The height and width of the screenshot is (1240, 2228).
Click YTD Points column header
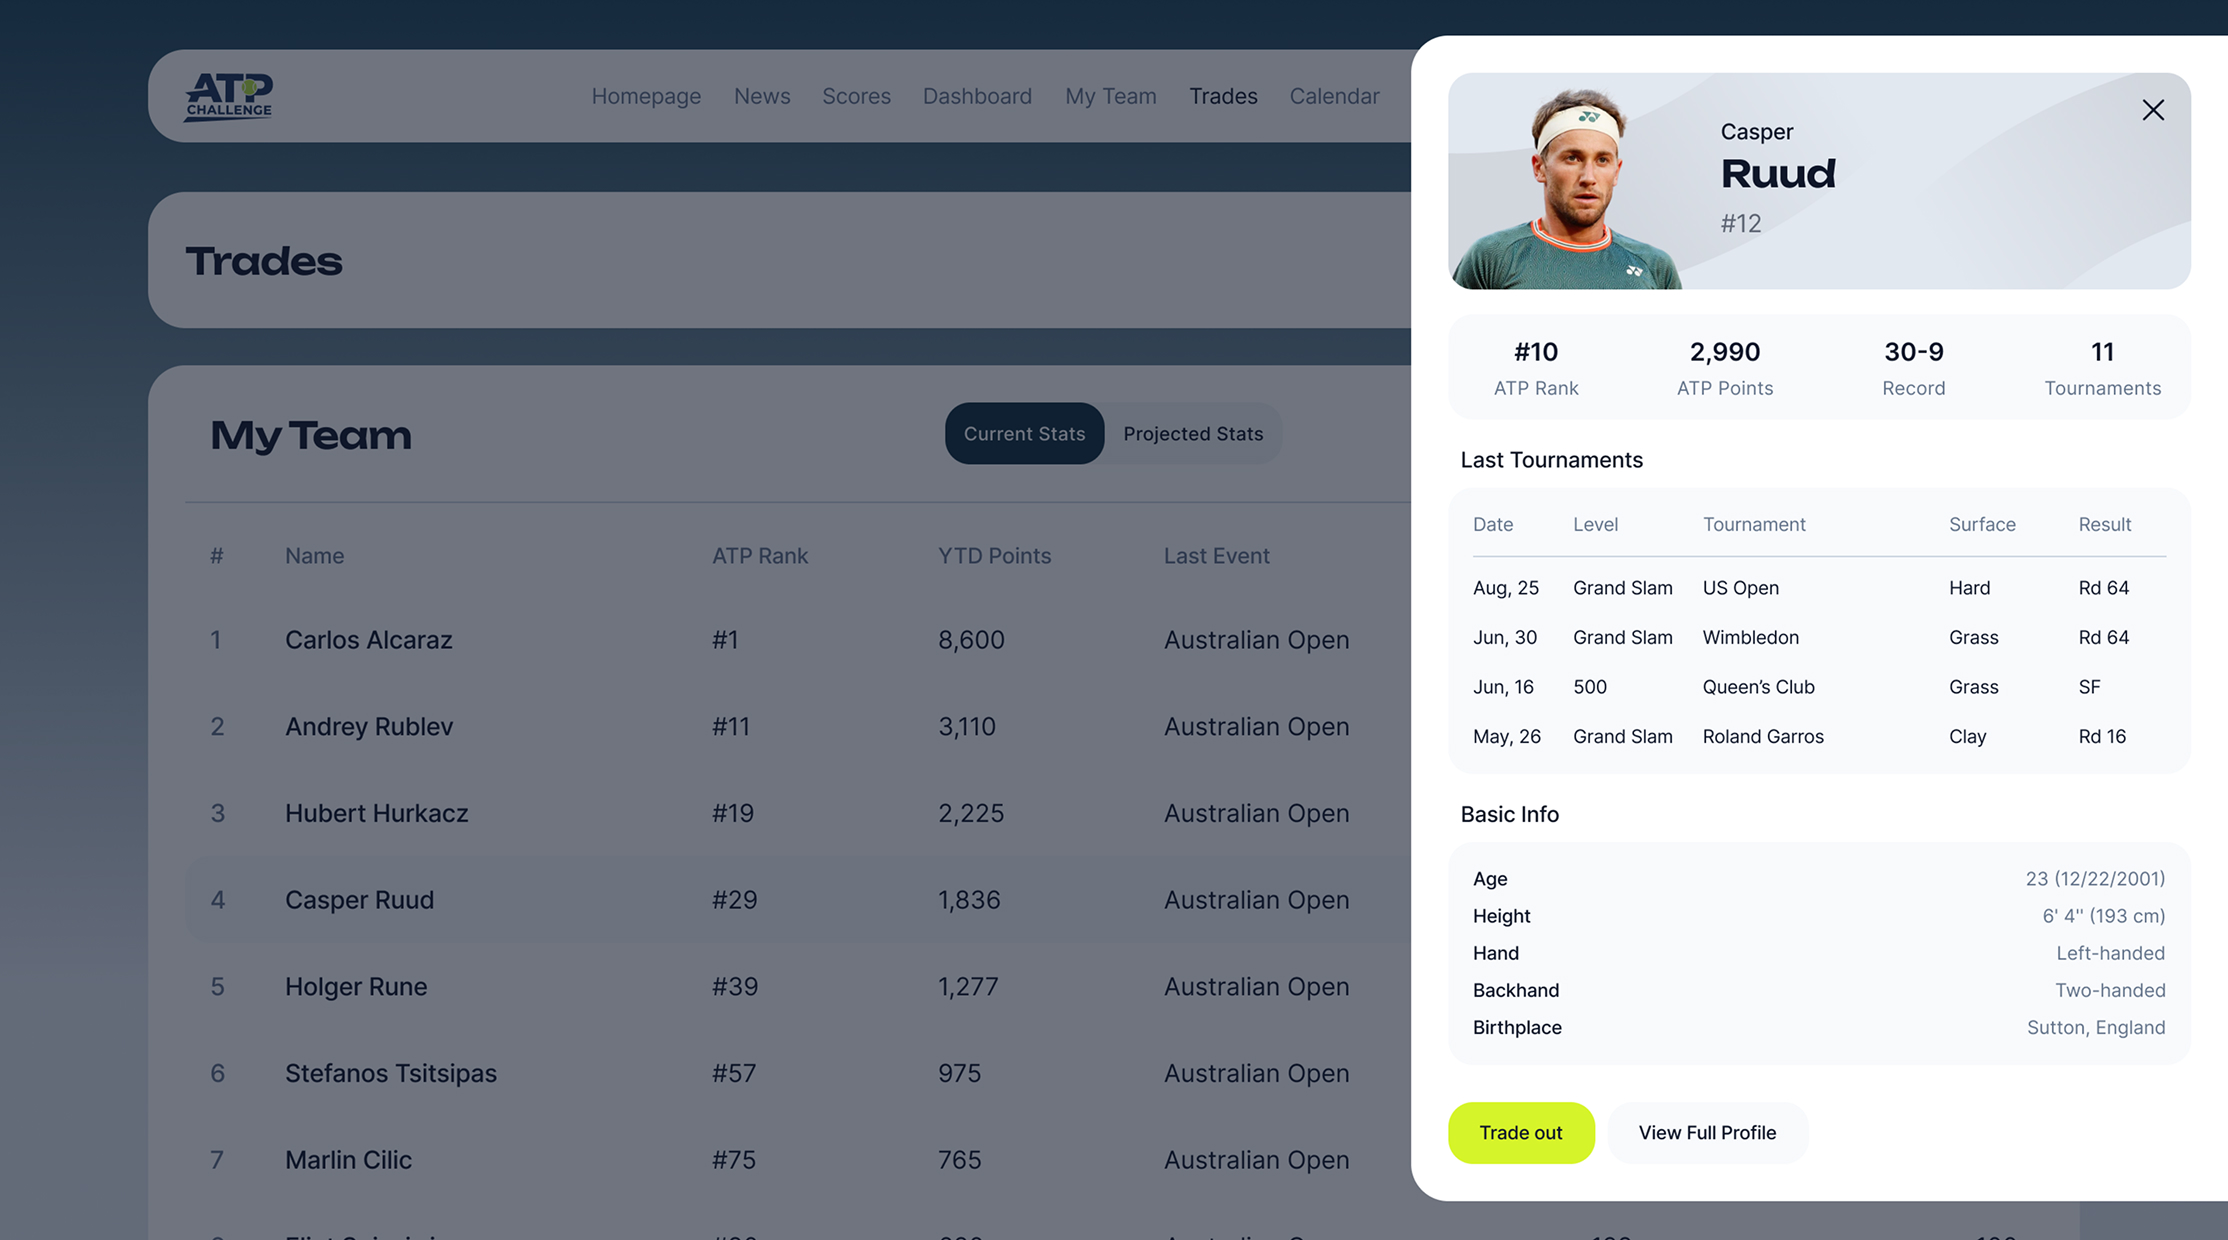point(994,556)
